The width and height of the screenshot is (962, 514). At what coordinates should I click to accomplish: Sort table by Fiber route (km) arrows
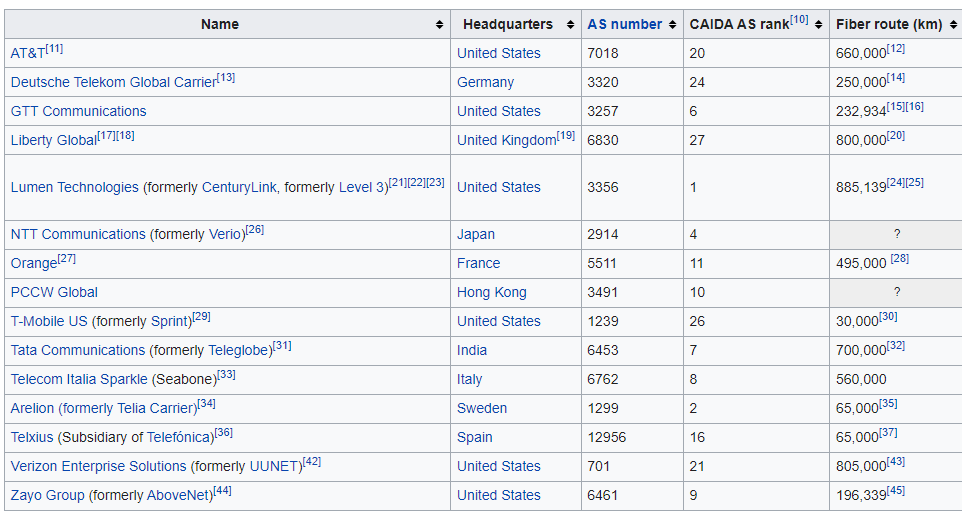point(952,25)
